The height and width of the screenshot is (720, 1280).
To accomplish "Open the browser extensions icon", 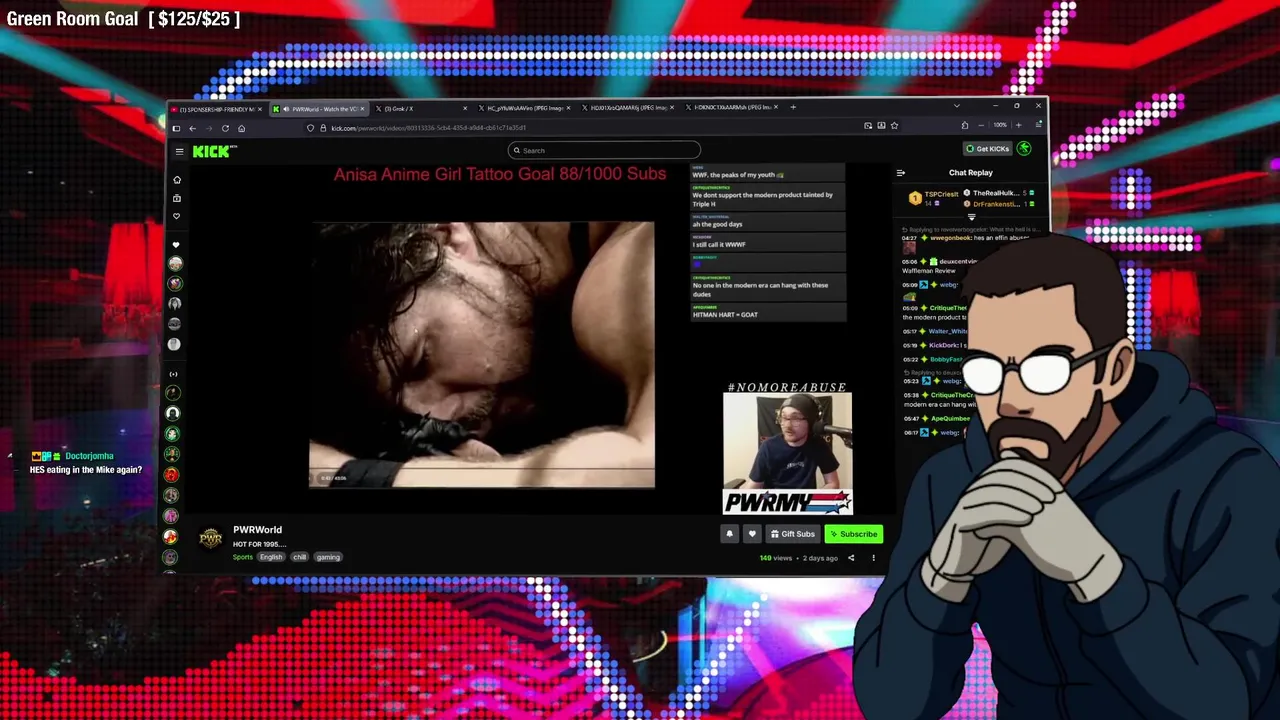I will pos(965,125).
